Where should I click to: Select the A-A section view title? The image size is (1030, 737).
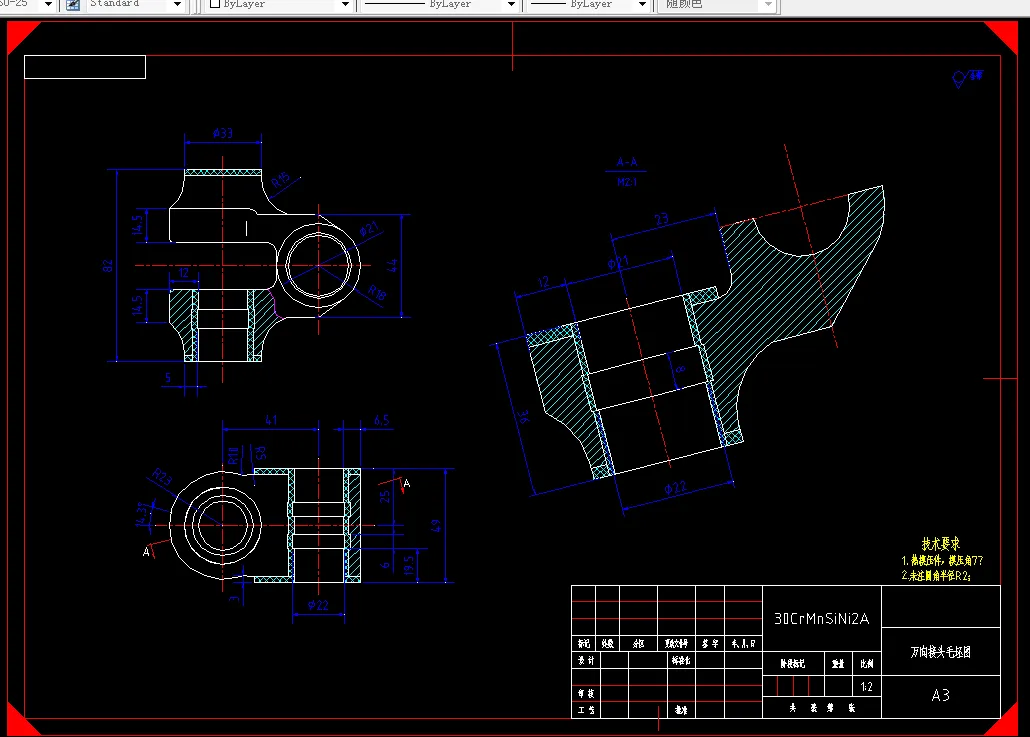click(627, 162)
